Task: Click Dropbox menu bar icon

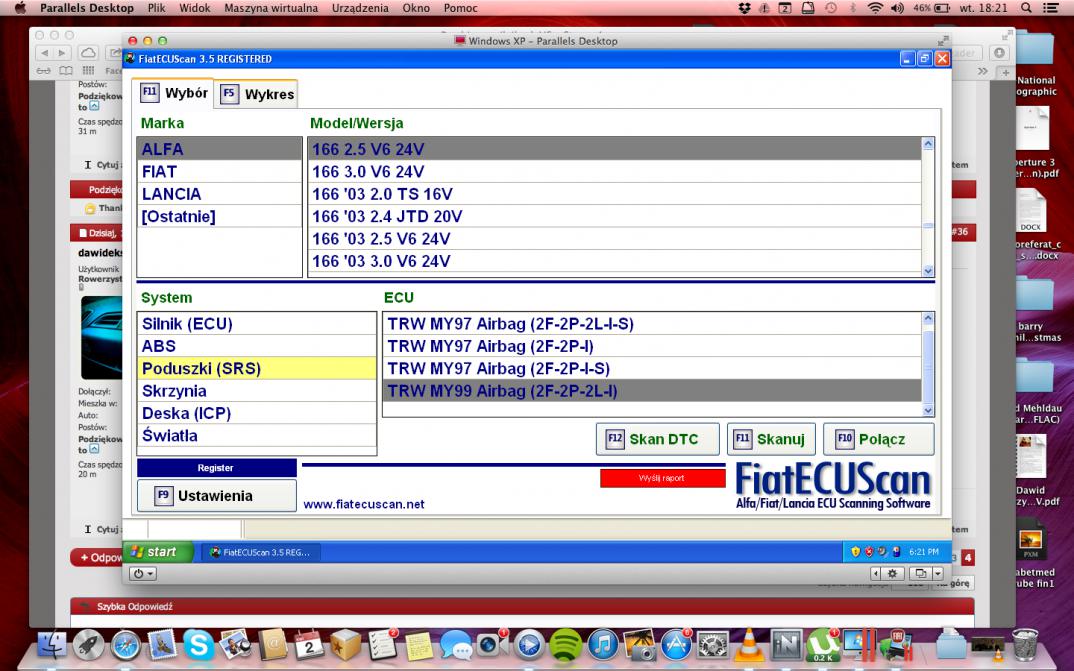Action: point(745,8)
